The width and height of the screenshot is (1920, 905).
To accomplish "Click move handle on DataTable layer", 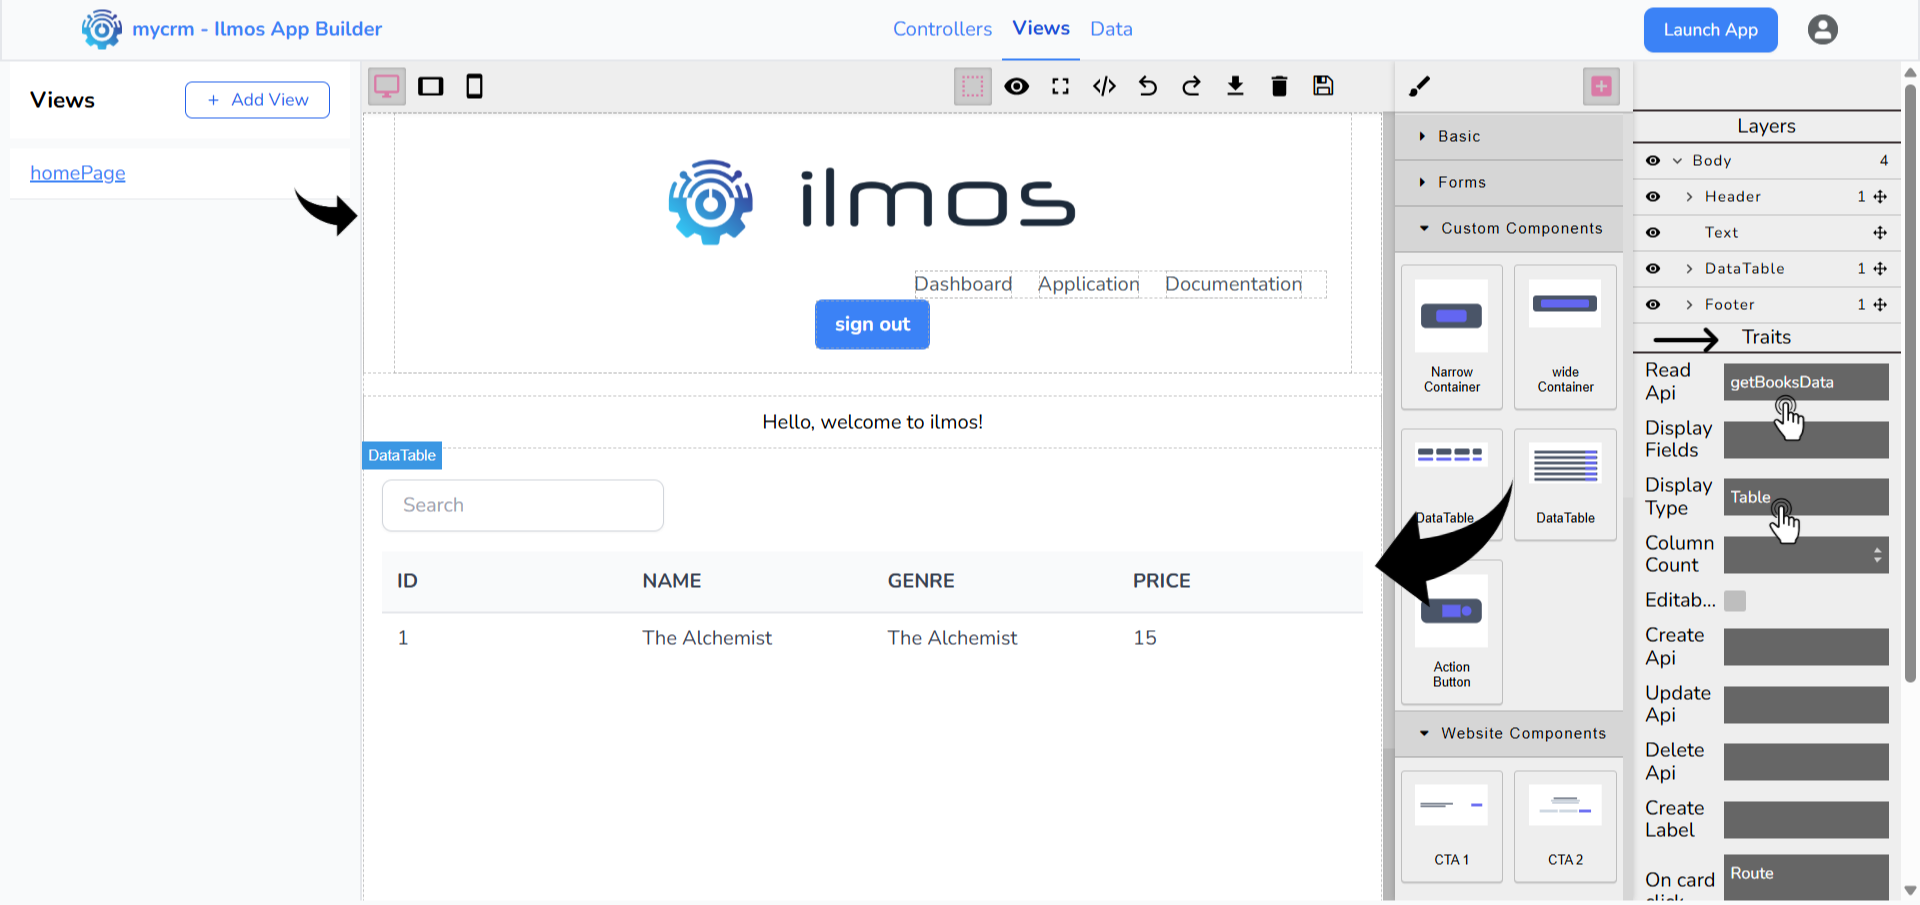I will [x=1880, y=269].
